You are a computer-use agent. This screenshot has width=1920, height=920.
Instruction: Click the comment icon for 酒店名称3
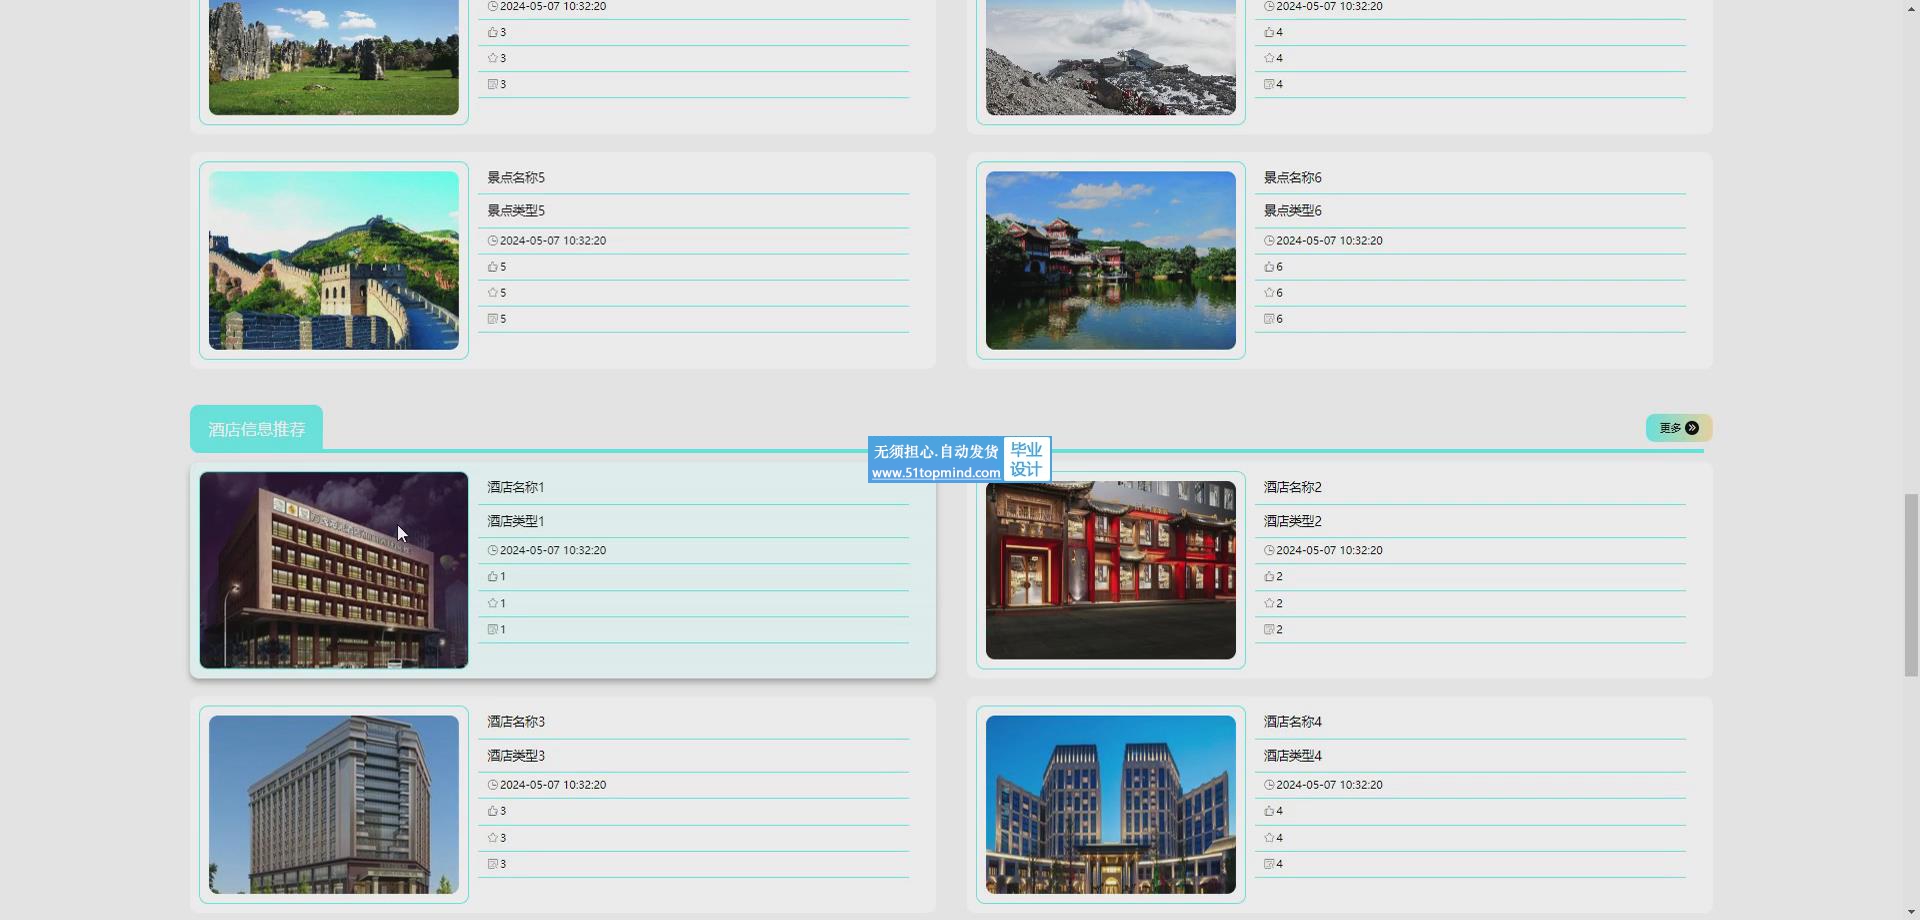492,864
